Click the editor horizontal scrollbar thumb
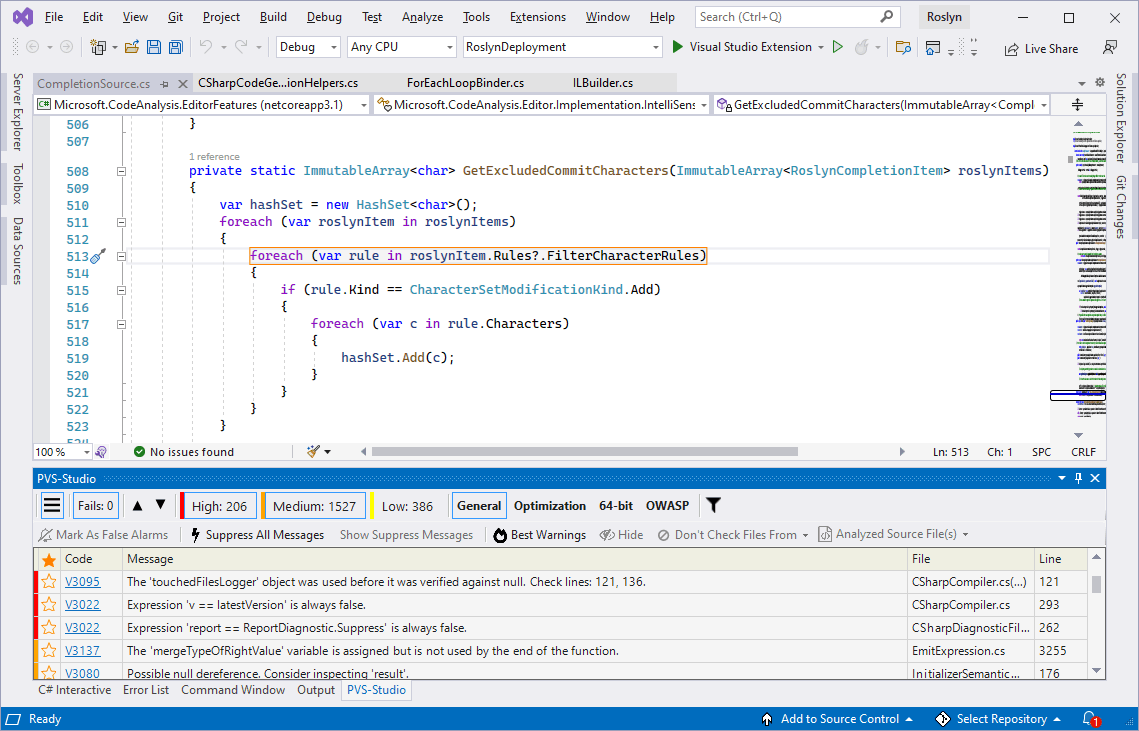Viewport: 1139px width, 731px height. coord(585,452)
